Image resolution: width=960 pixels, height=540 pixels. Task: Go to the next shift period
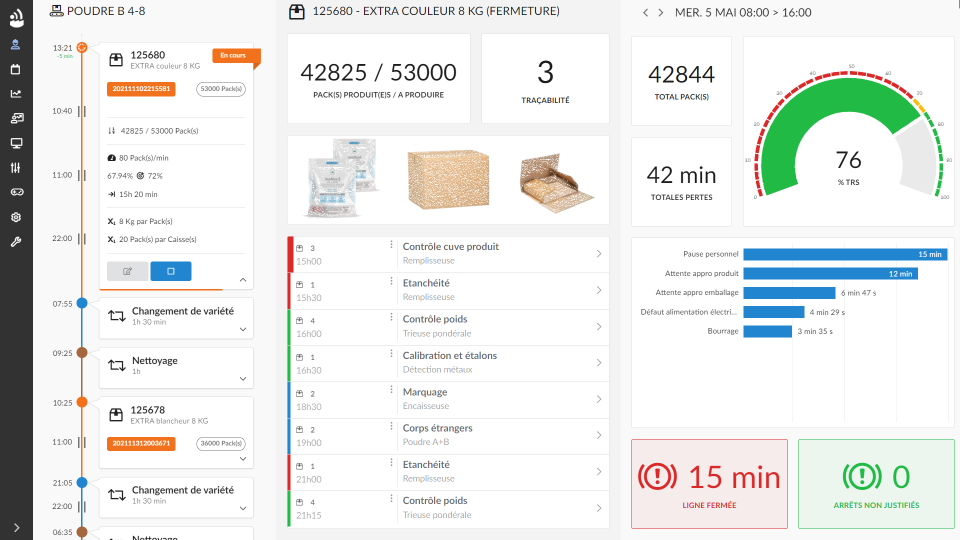click(x=661, y=13)
